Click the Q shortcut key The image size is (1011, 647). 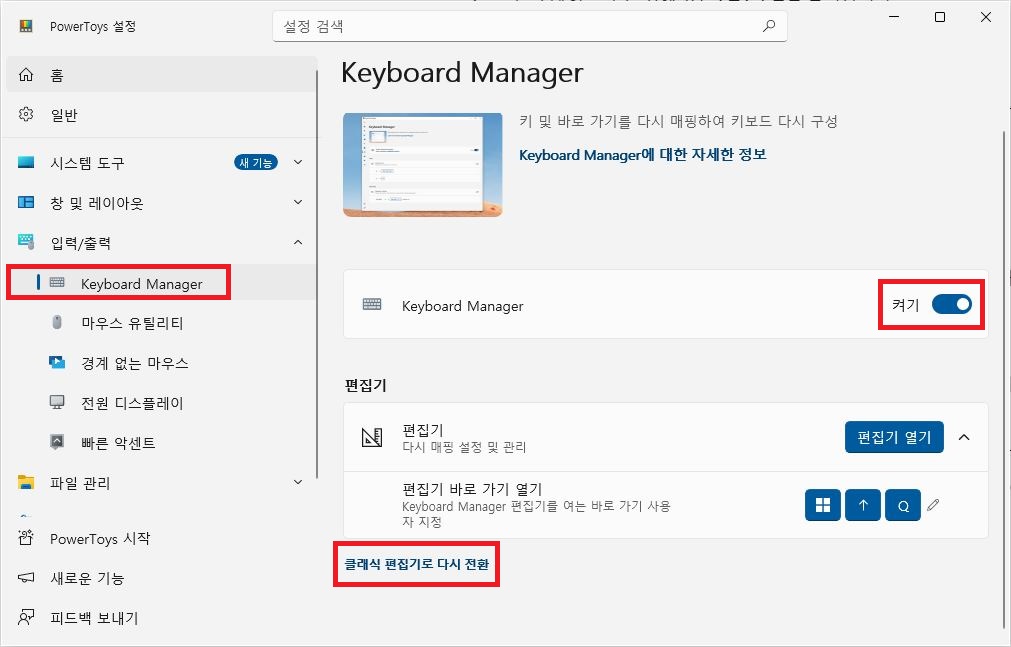pos(903,505)
